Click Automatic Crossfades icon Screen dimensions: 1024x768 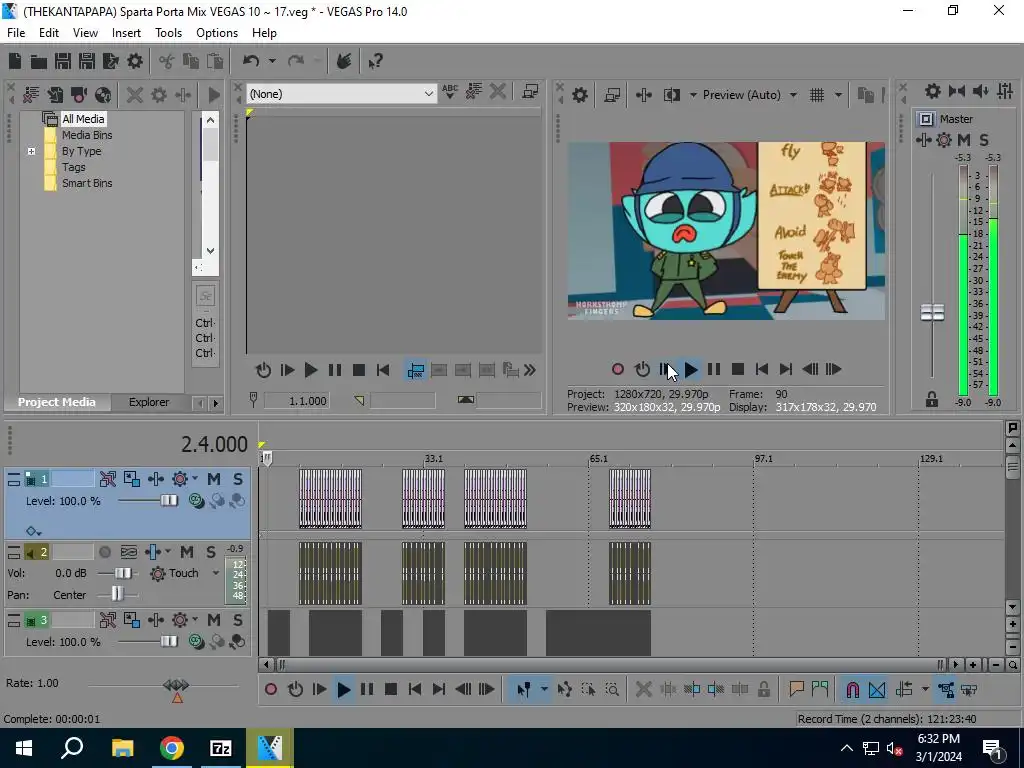877,690
